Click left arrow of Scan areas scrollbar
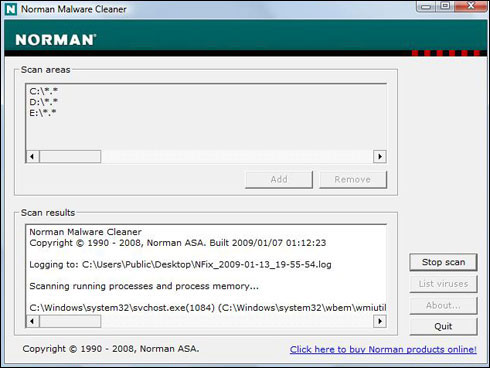This screenshot has width=490, height=368. tap(32, 156)
